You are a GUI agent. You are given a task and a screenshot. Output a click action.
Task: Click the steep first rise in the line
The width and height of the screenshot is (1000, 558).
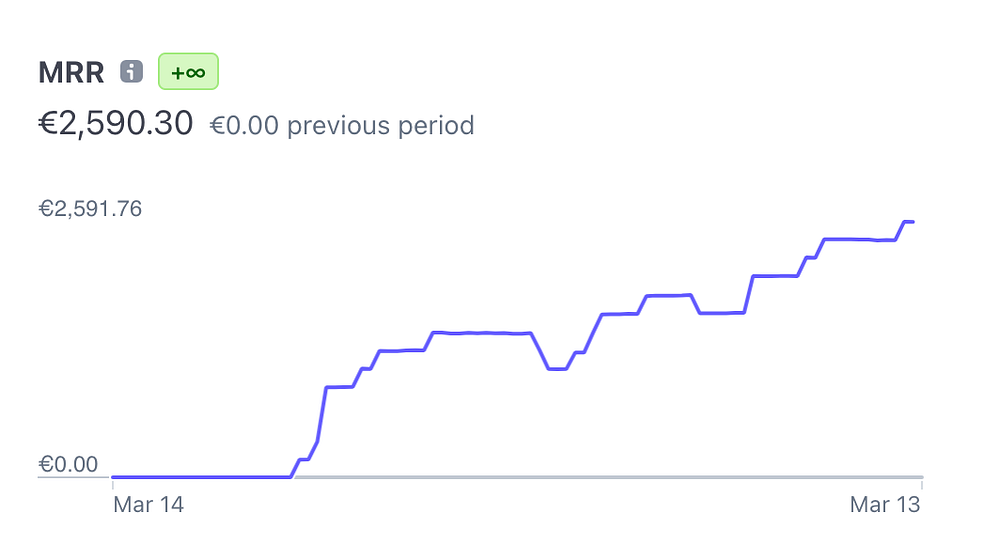tap(321, 415)
